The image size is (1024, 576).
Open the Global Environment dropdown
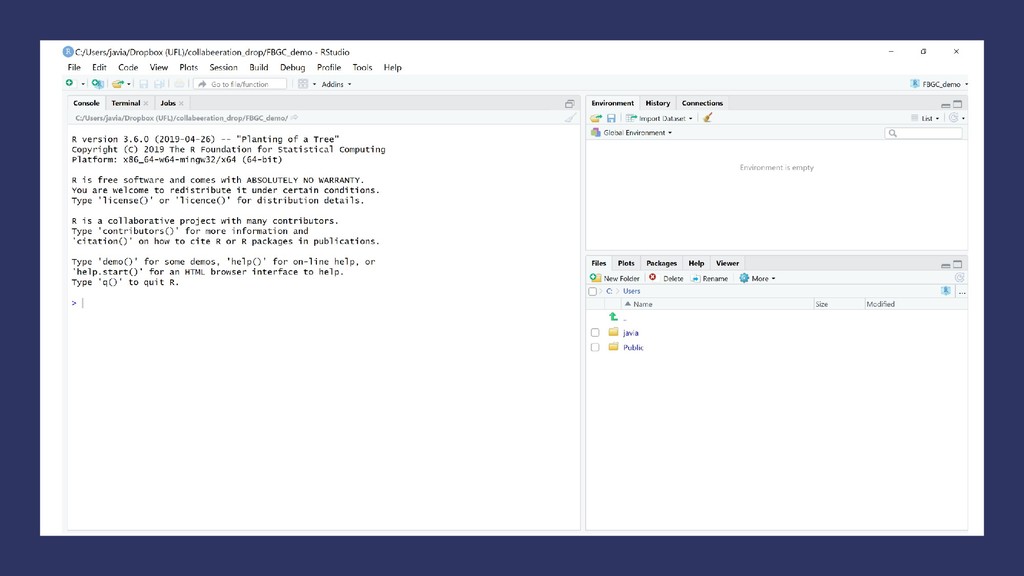632,133
